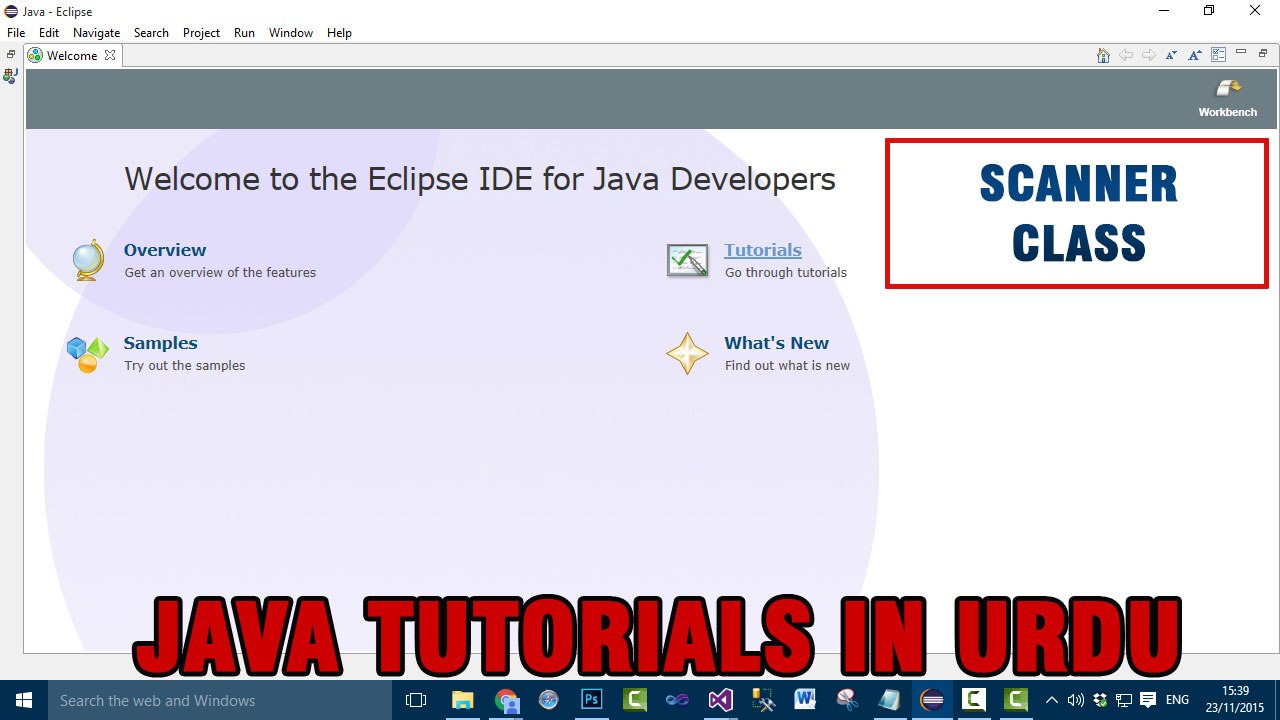Open the Edit menu
The height and width of the screenshot is (720, 1280).
click(x=49, y=33)
